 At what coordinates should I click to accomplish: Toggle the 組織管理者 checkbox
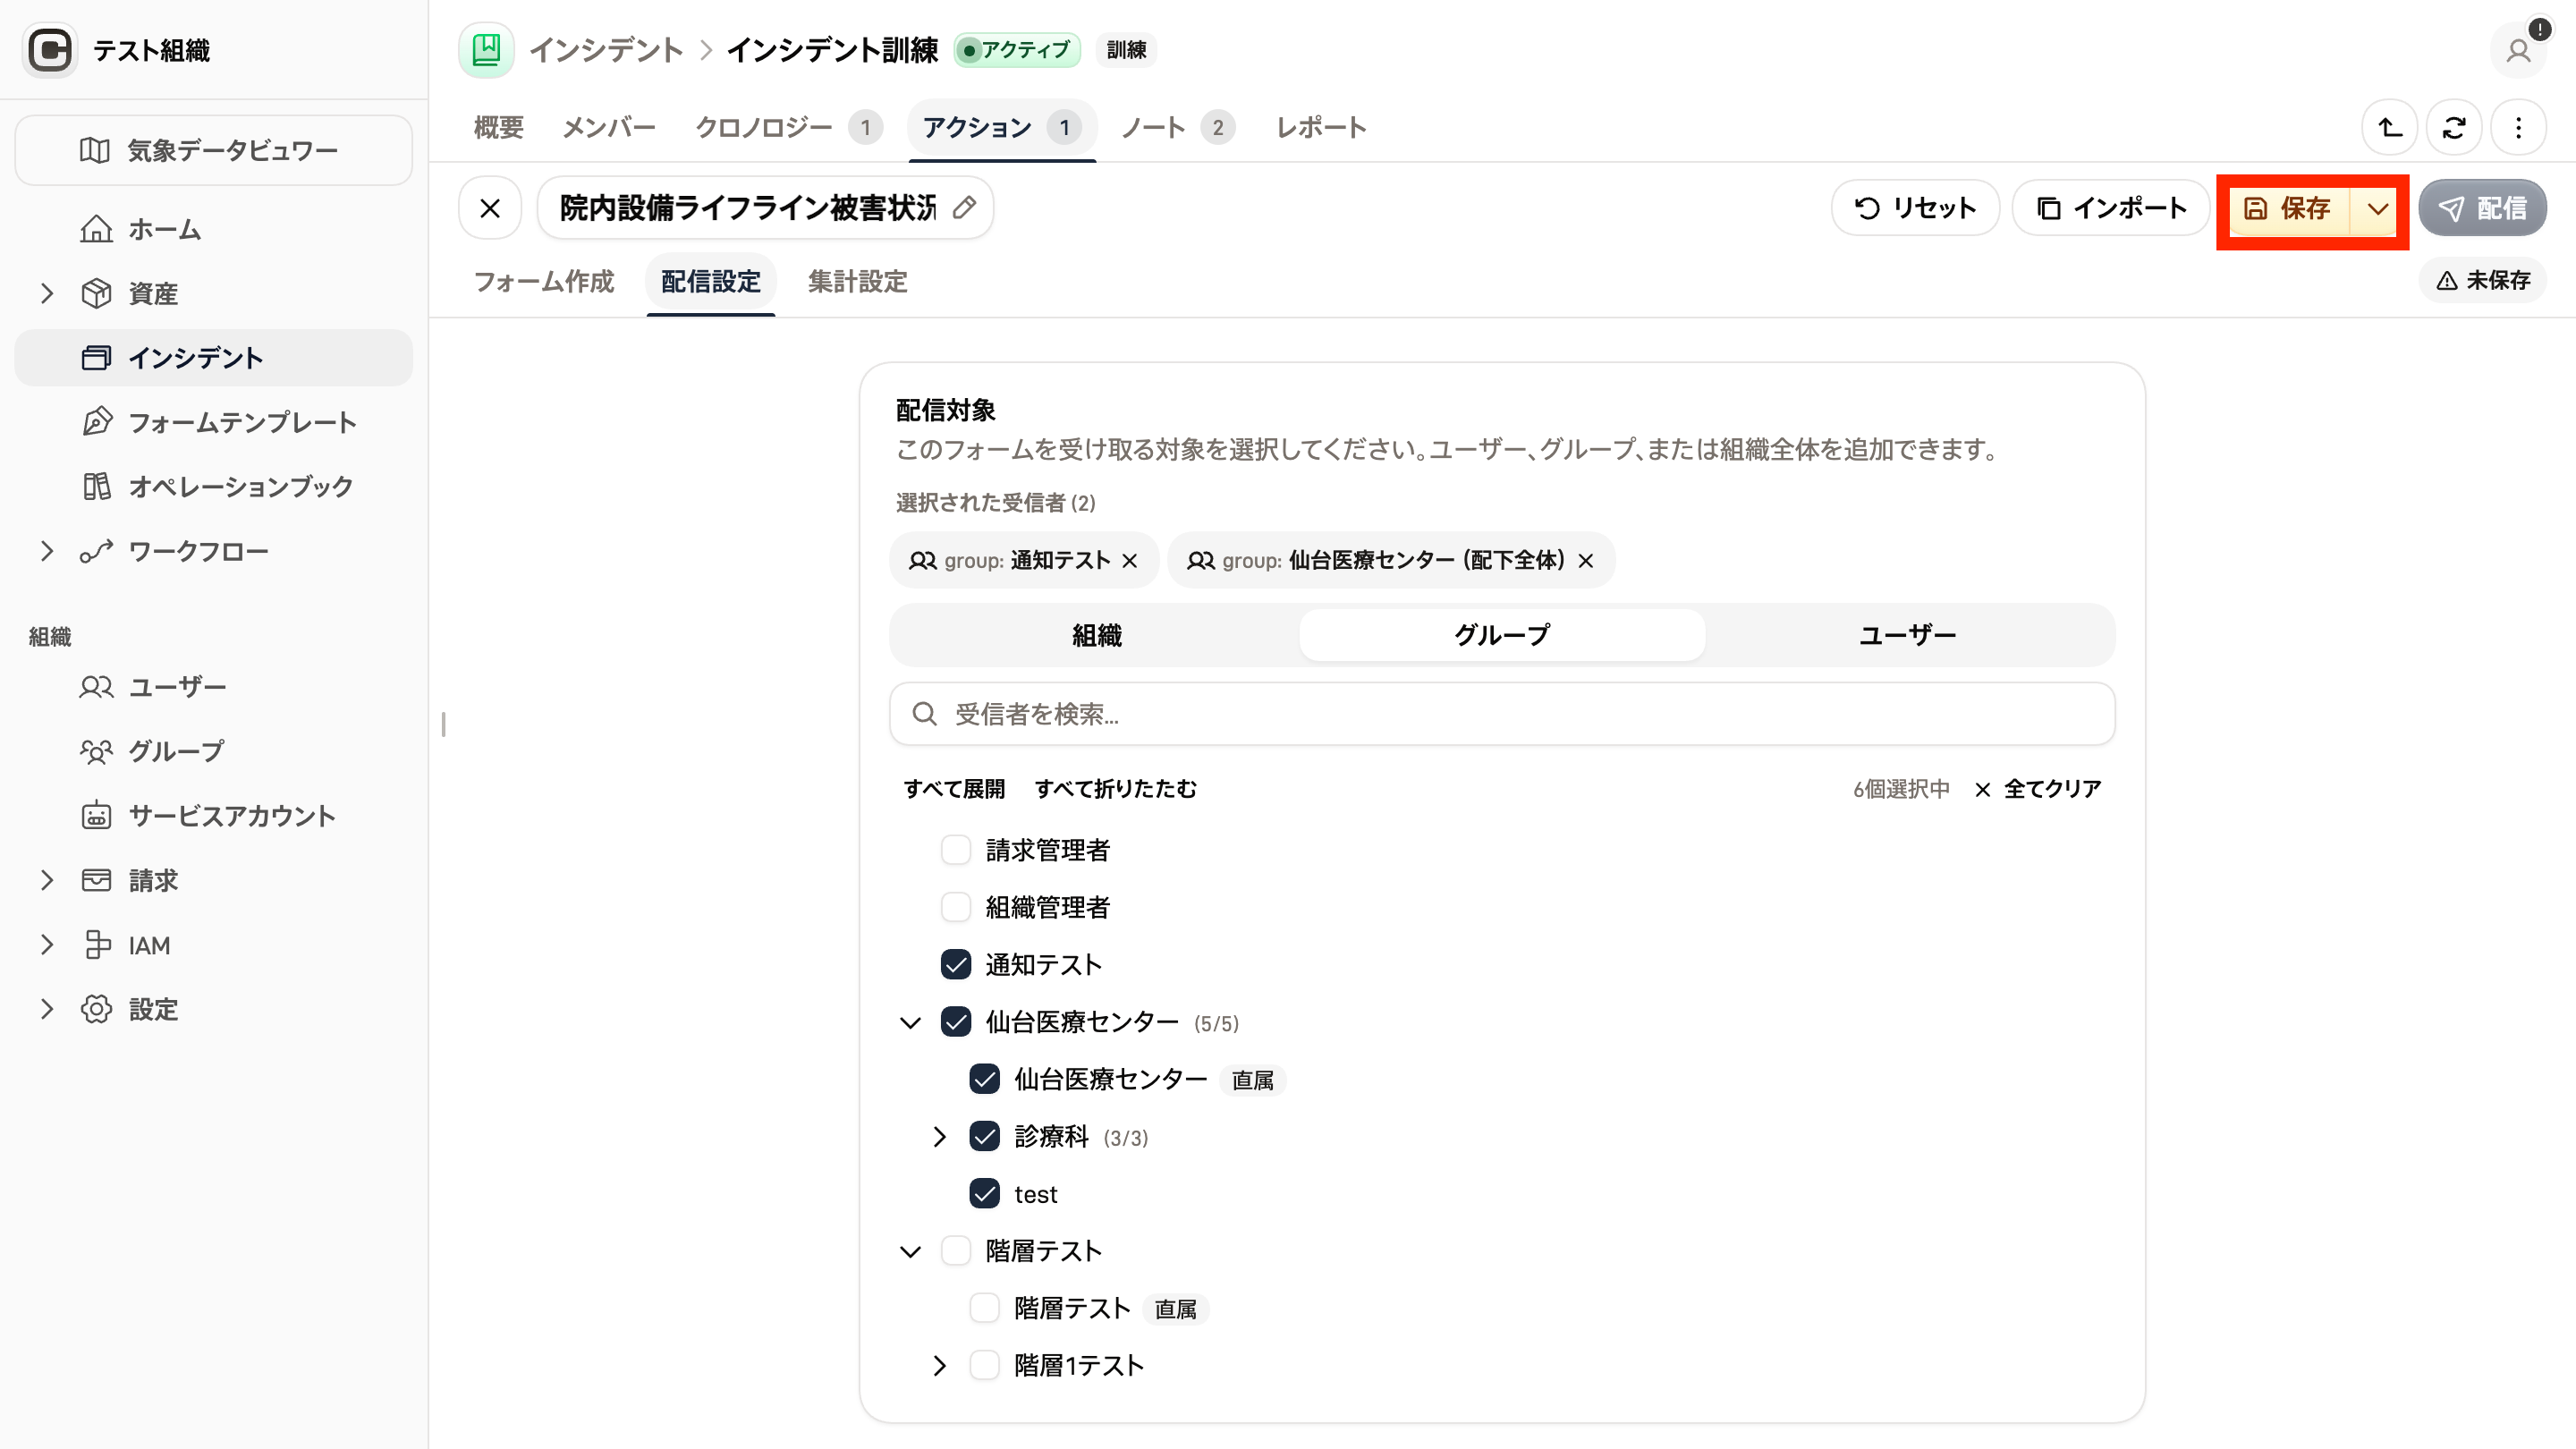pos(956,907)
